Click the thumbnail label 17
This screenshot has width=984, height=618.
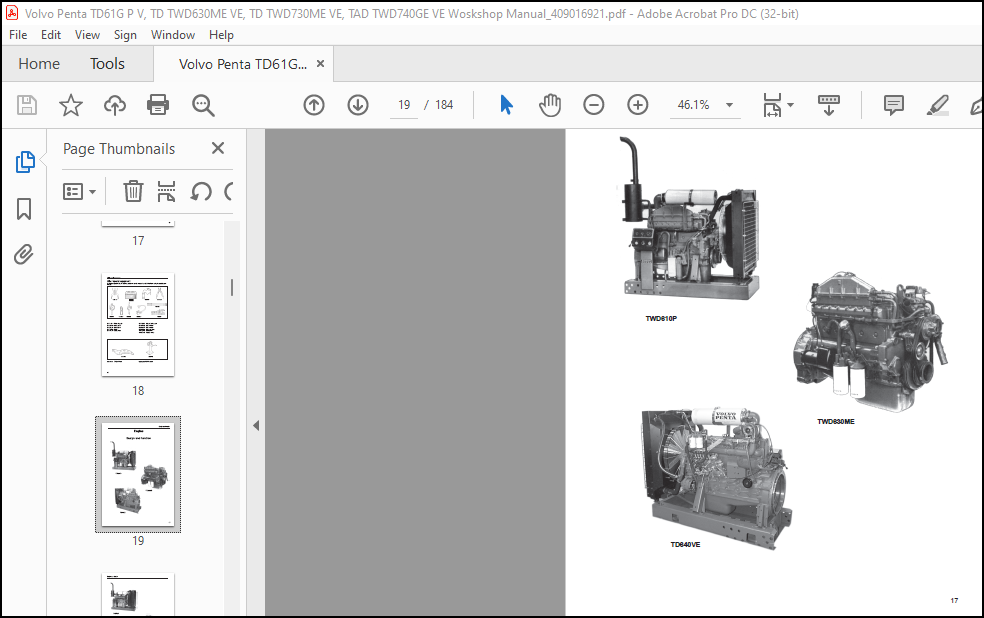(138, 240)
